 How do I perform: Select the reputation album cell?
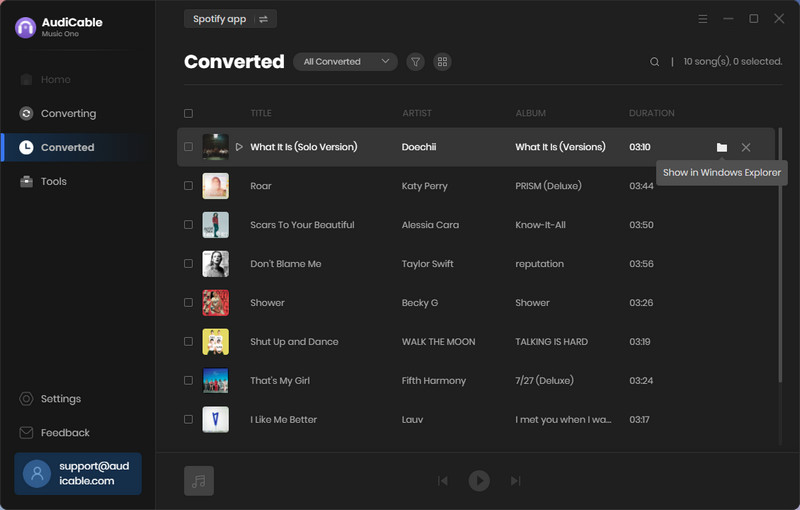click(539, 264)
